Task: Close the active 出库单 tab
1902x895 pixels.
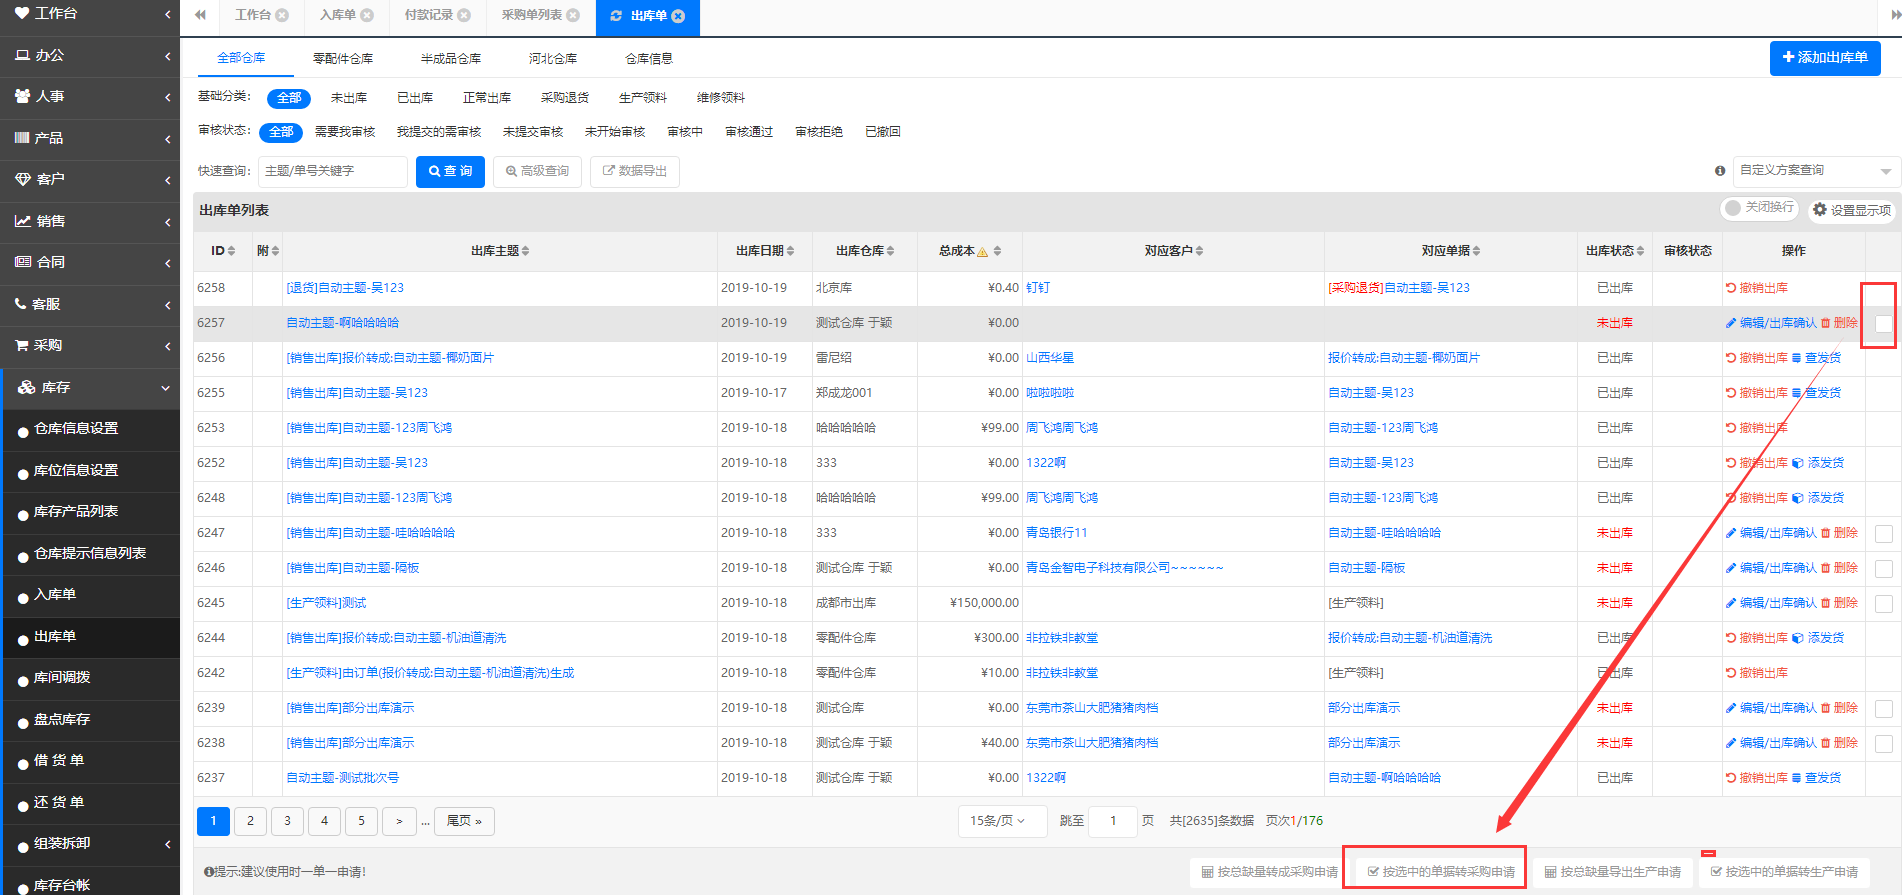Action: pos(679,16)
